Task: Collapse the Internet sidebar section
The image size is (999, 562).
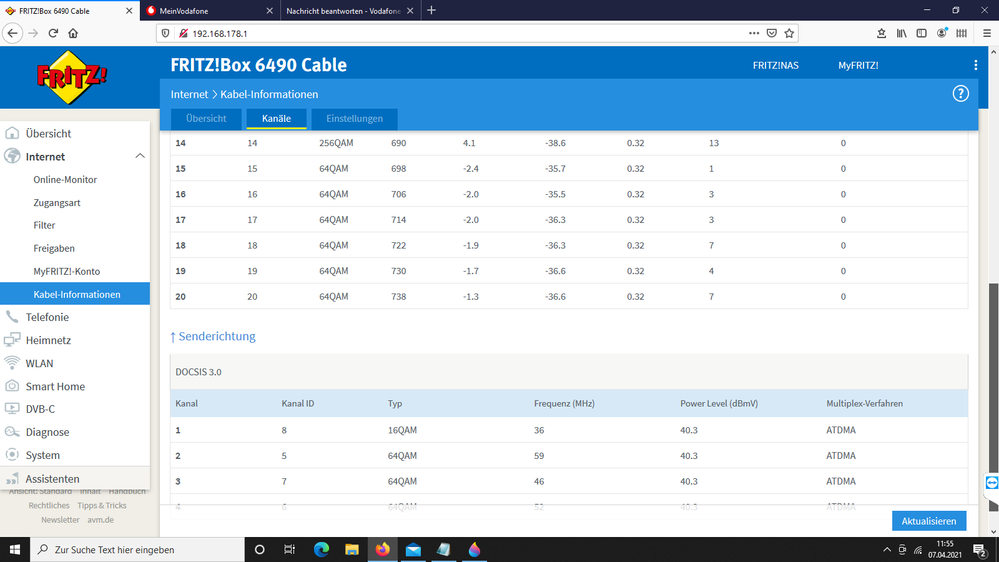Action: coord(140,156)
